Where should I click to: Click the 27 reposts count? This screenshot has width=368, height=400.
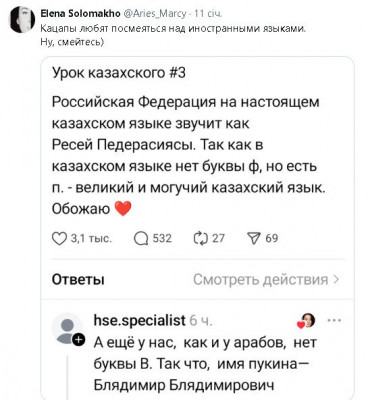(218, 239)
